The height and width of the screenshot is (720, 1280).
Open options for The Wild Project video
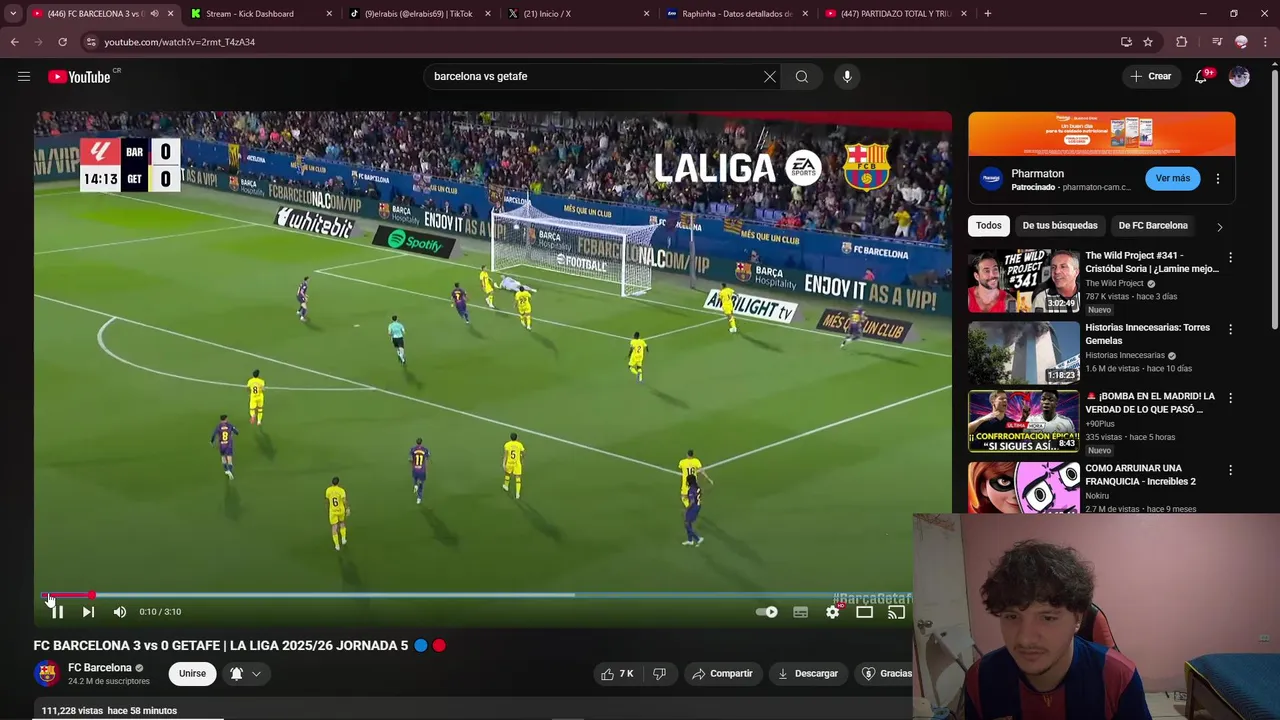pos(1230,258)
